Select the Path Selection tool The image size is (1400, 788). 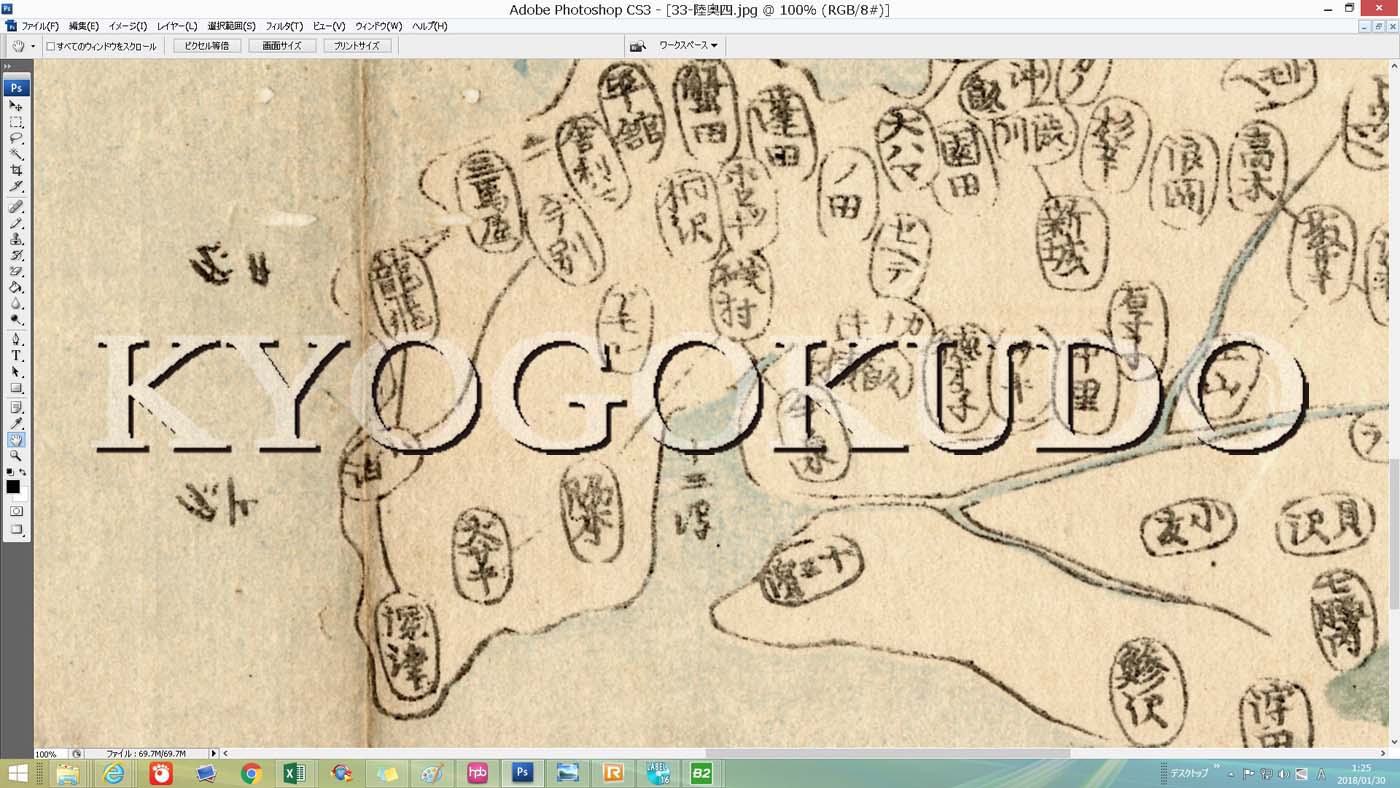[x=16, y=371]
